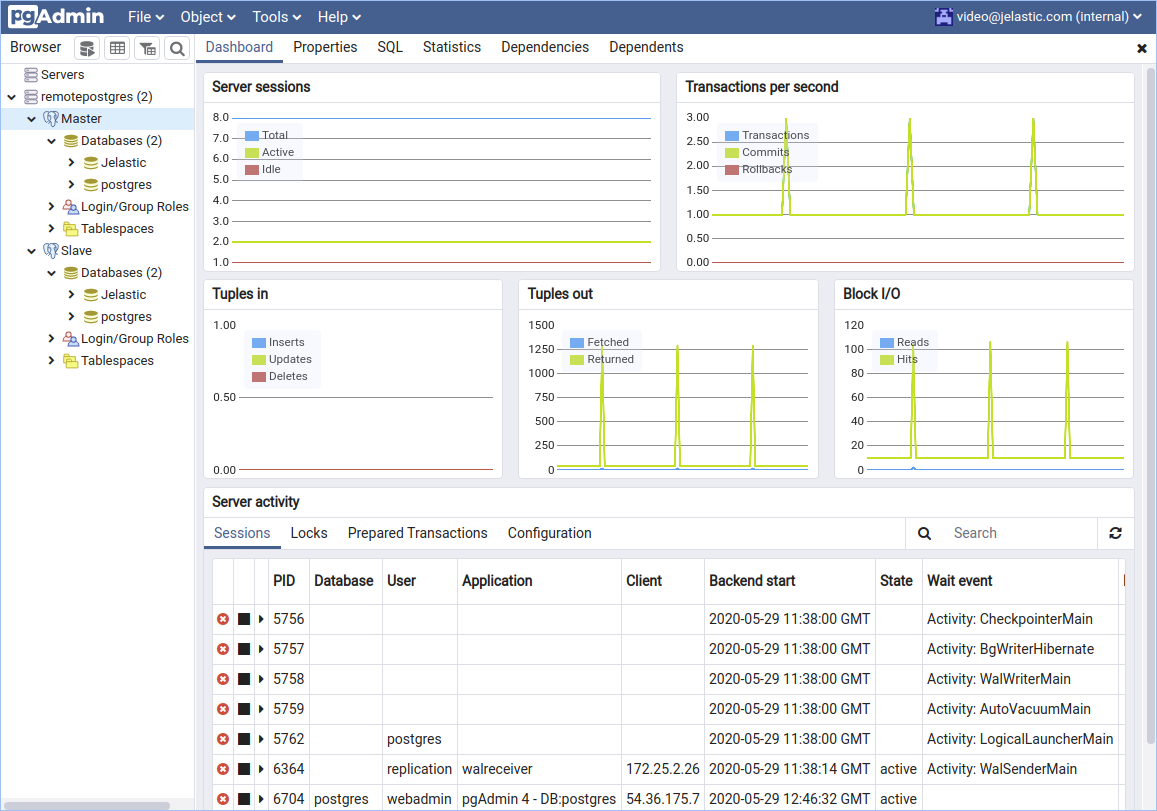Cancel active query for PID 5762

[x=244, y=739]
